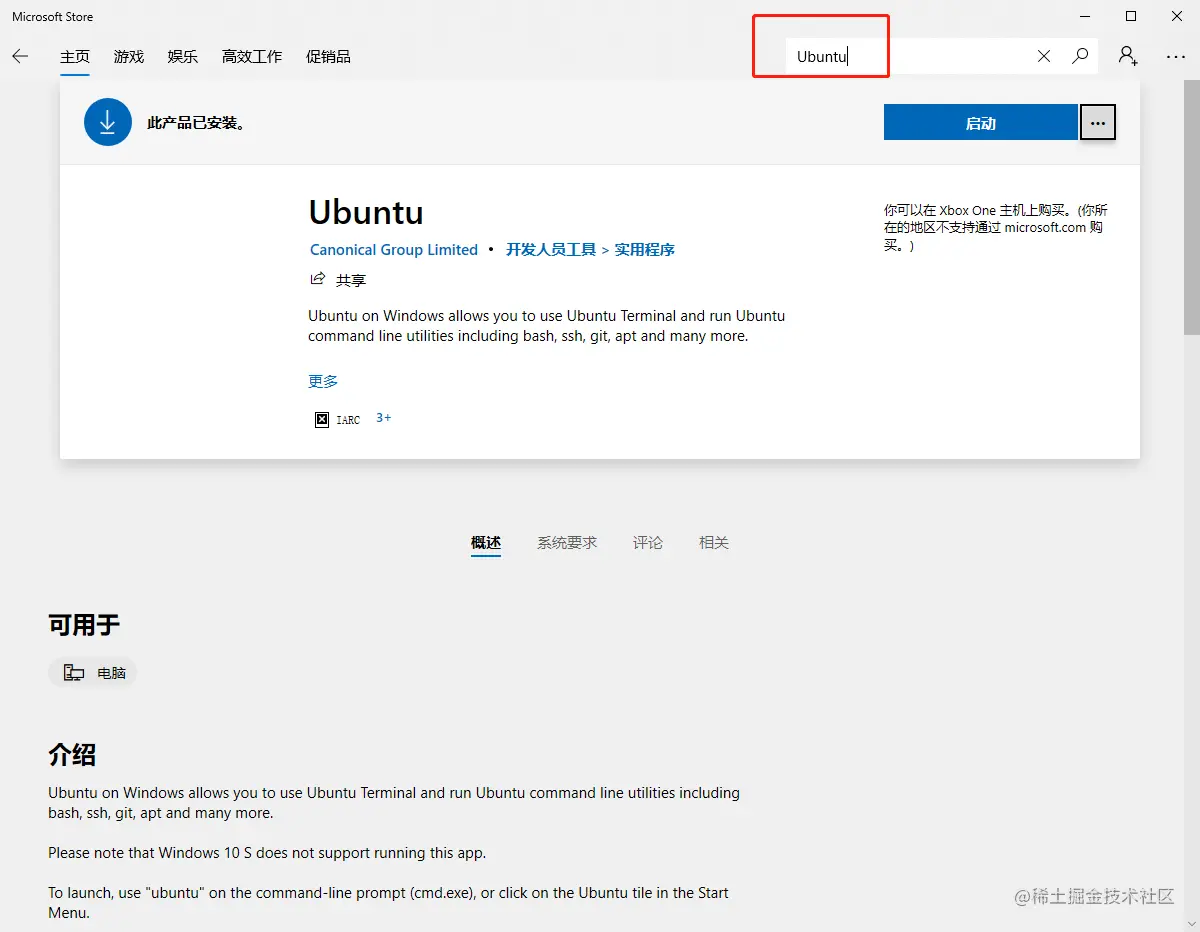Image resolution: width=1200 pixels, height=932 pixels.
Task: Click the 可用于 heading
Action: pyautogui.click(x=84, y=625)
